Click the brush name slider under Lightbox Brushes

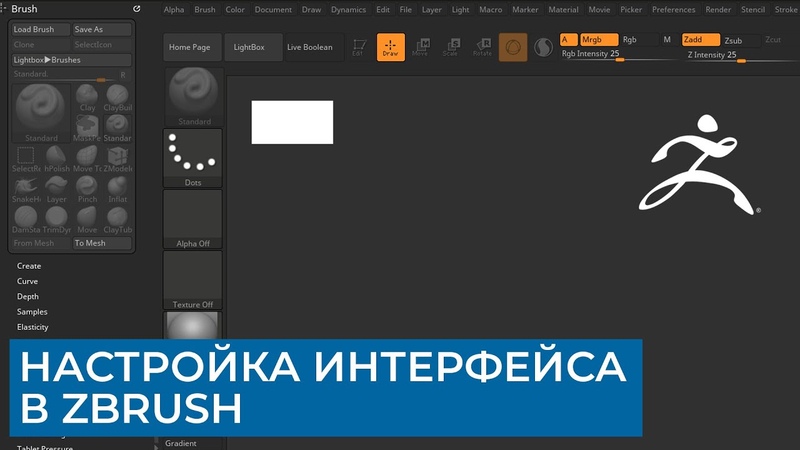pos(63,75)
